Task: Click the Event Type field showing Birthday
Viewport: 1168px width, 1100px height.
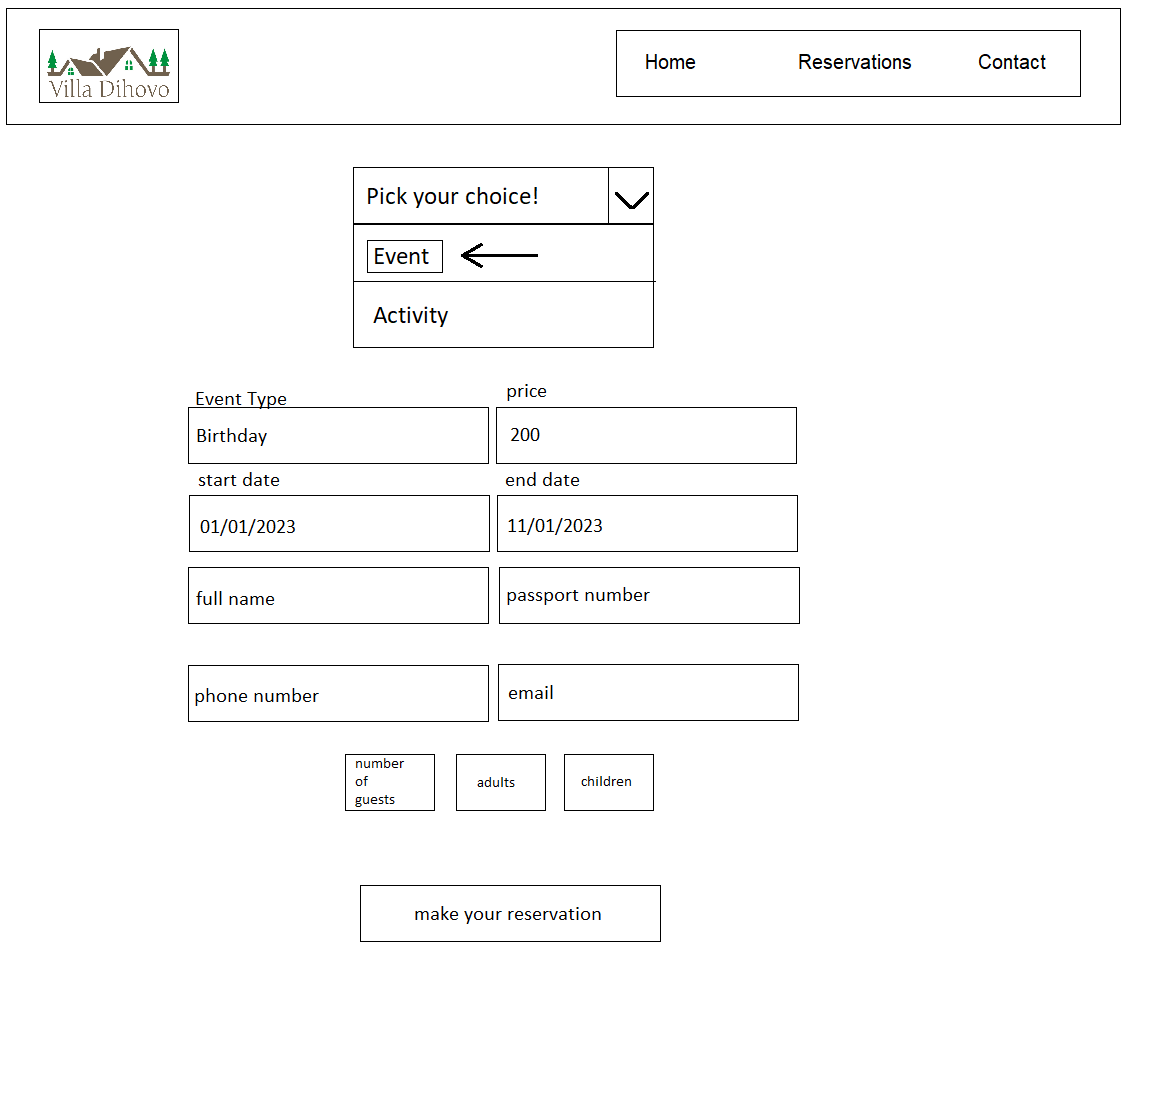Action: [338, 436]
